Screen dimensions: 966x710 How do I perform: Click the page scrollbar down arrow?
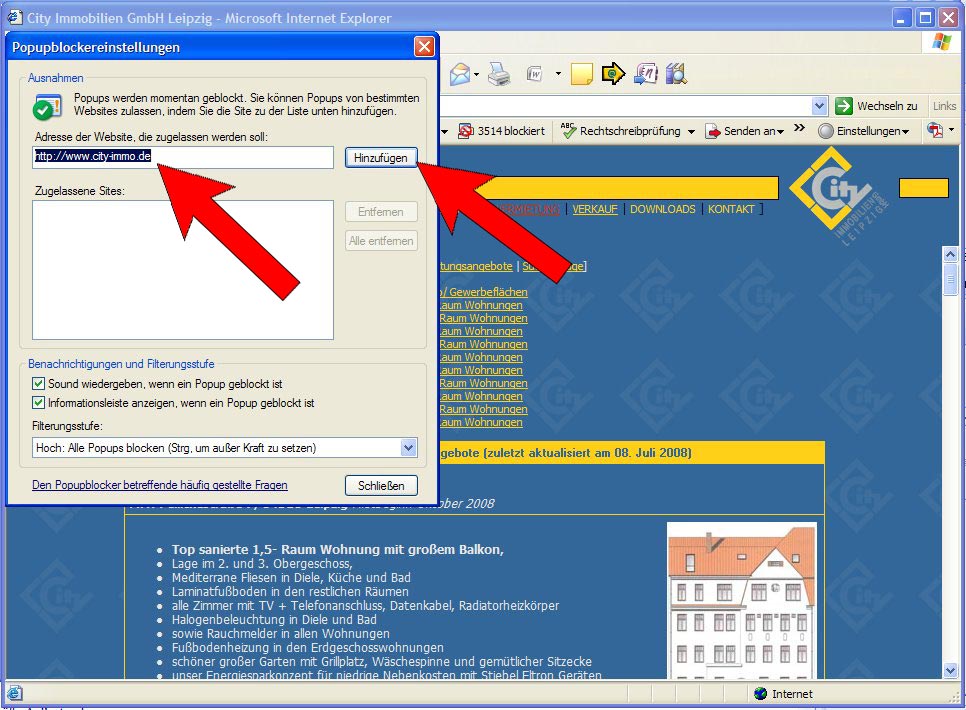pyautogui.click(x=950, y=670)
